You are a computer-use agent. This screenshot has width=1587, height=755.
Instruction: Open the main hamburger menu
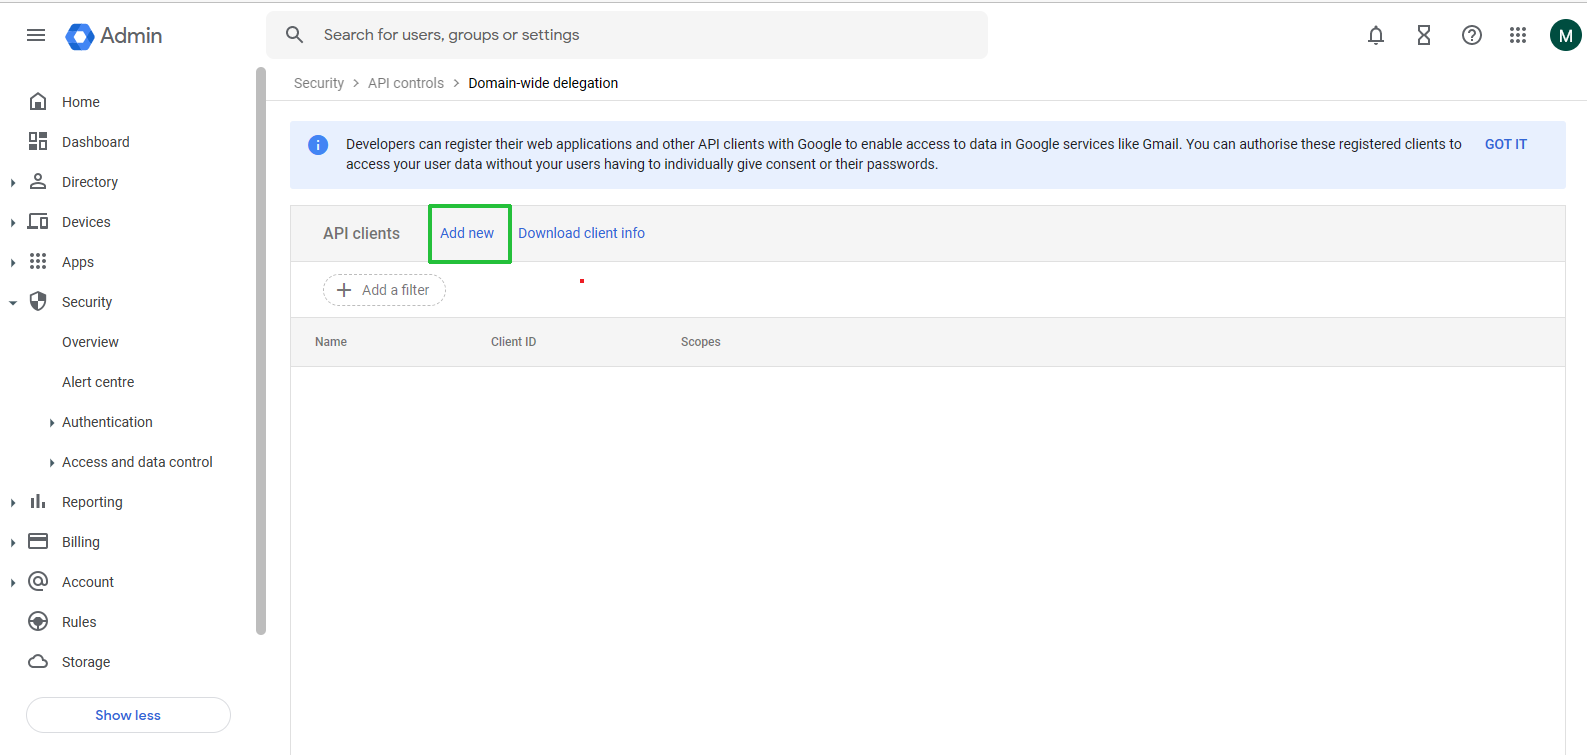(x=36, y=35)
